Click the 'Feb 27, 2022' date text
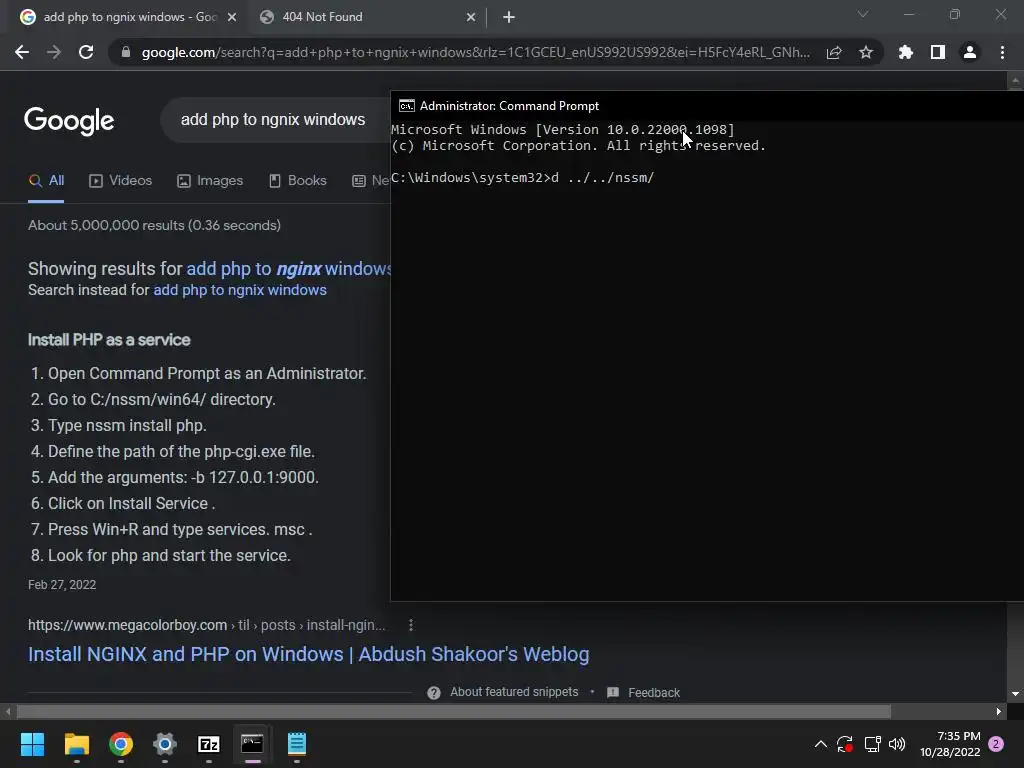Screen dimensions: 1024x768 point(62,585)
